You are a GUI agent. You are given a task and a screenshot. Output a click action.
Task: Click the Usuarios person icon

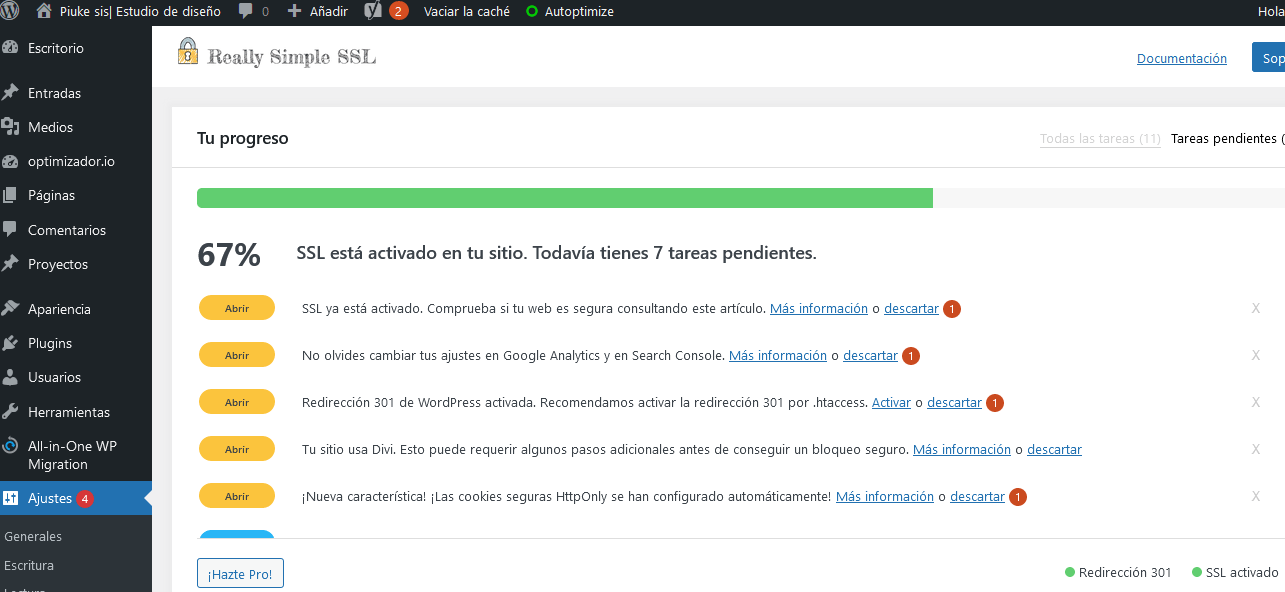tap(10, 377)
